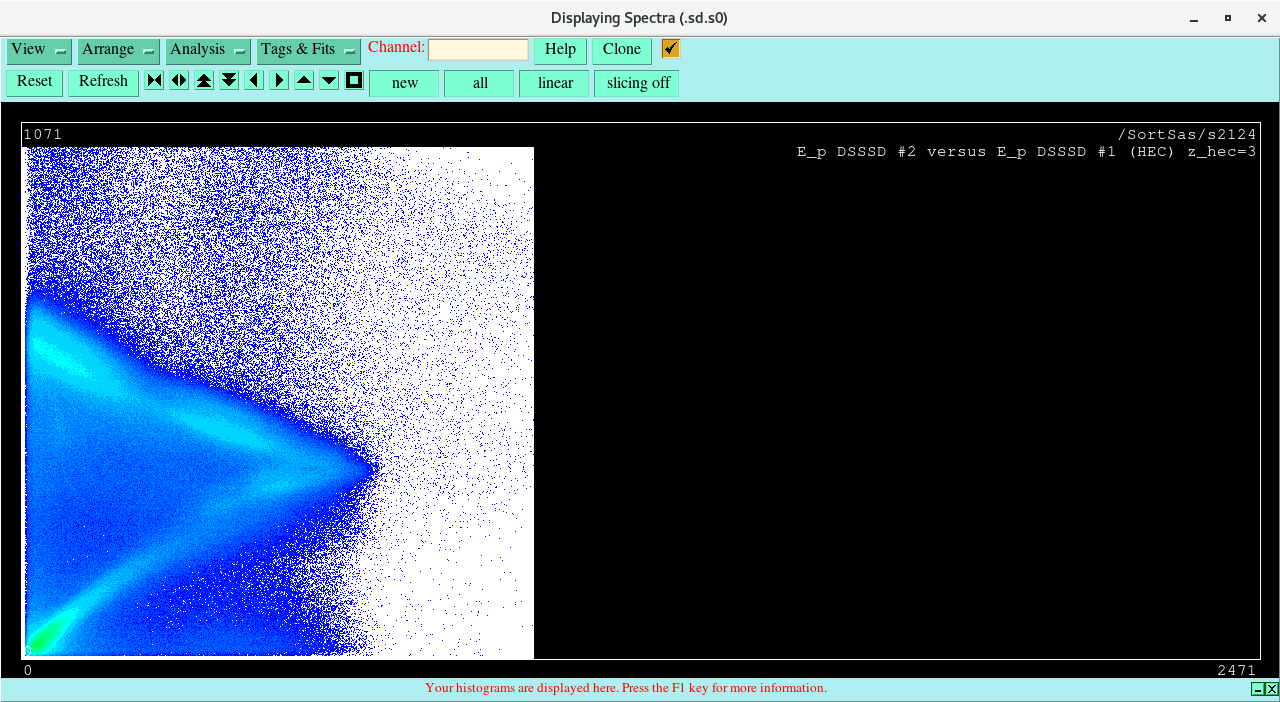
Task: Shift the spectrum right with the right arrow
Action: [279, 81]
